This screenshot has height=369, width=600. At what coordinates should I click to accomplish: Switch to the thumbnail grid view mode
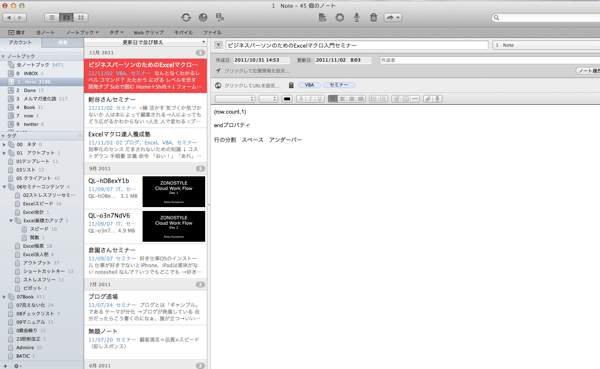pyautogui.click(x=81, y=18)
